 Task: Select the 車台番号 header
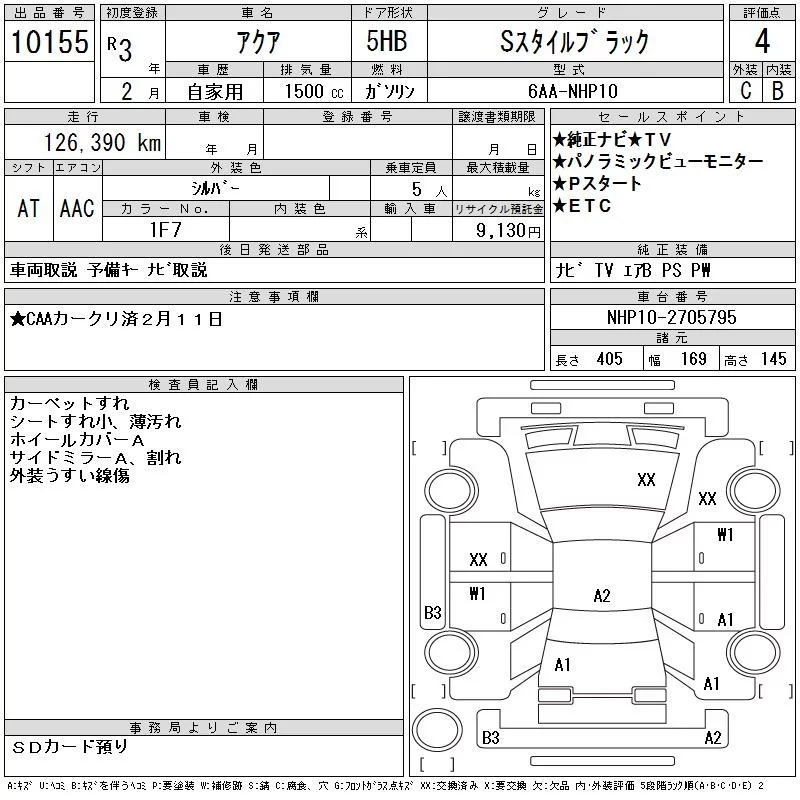pyautogui.click(x=672, y=297)
